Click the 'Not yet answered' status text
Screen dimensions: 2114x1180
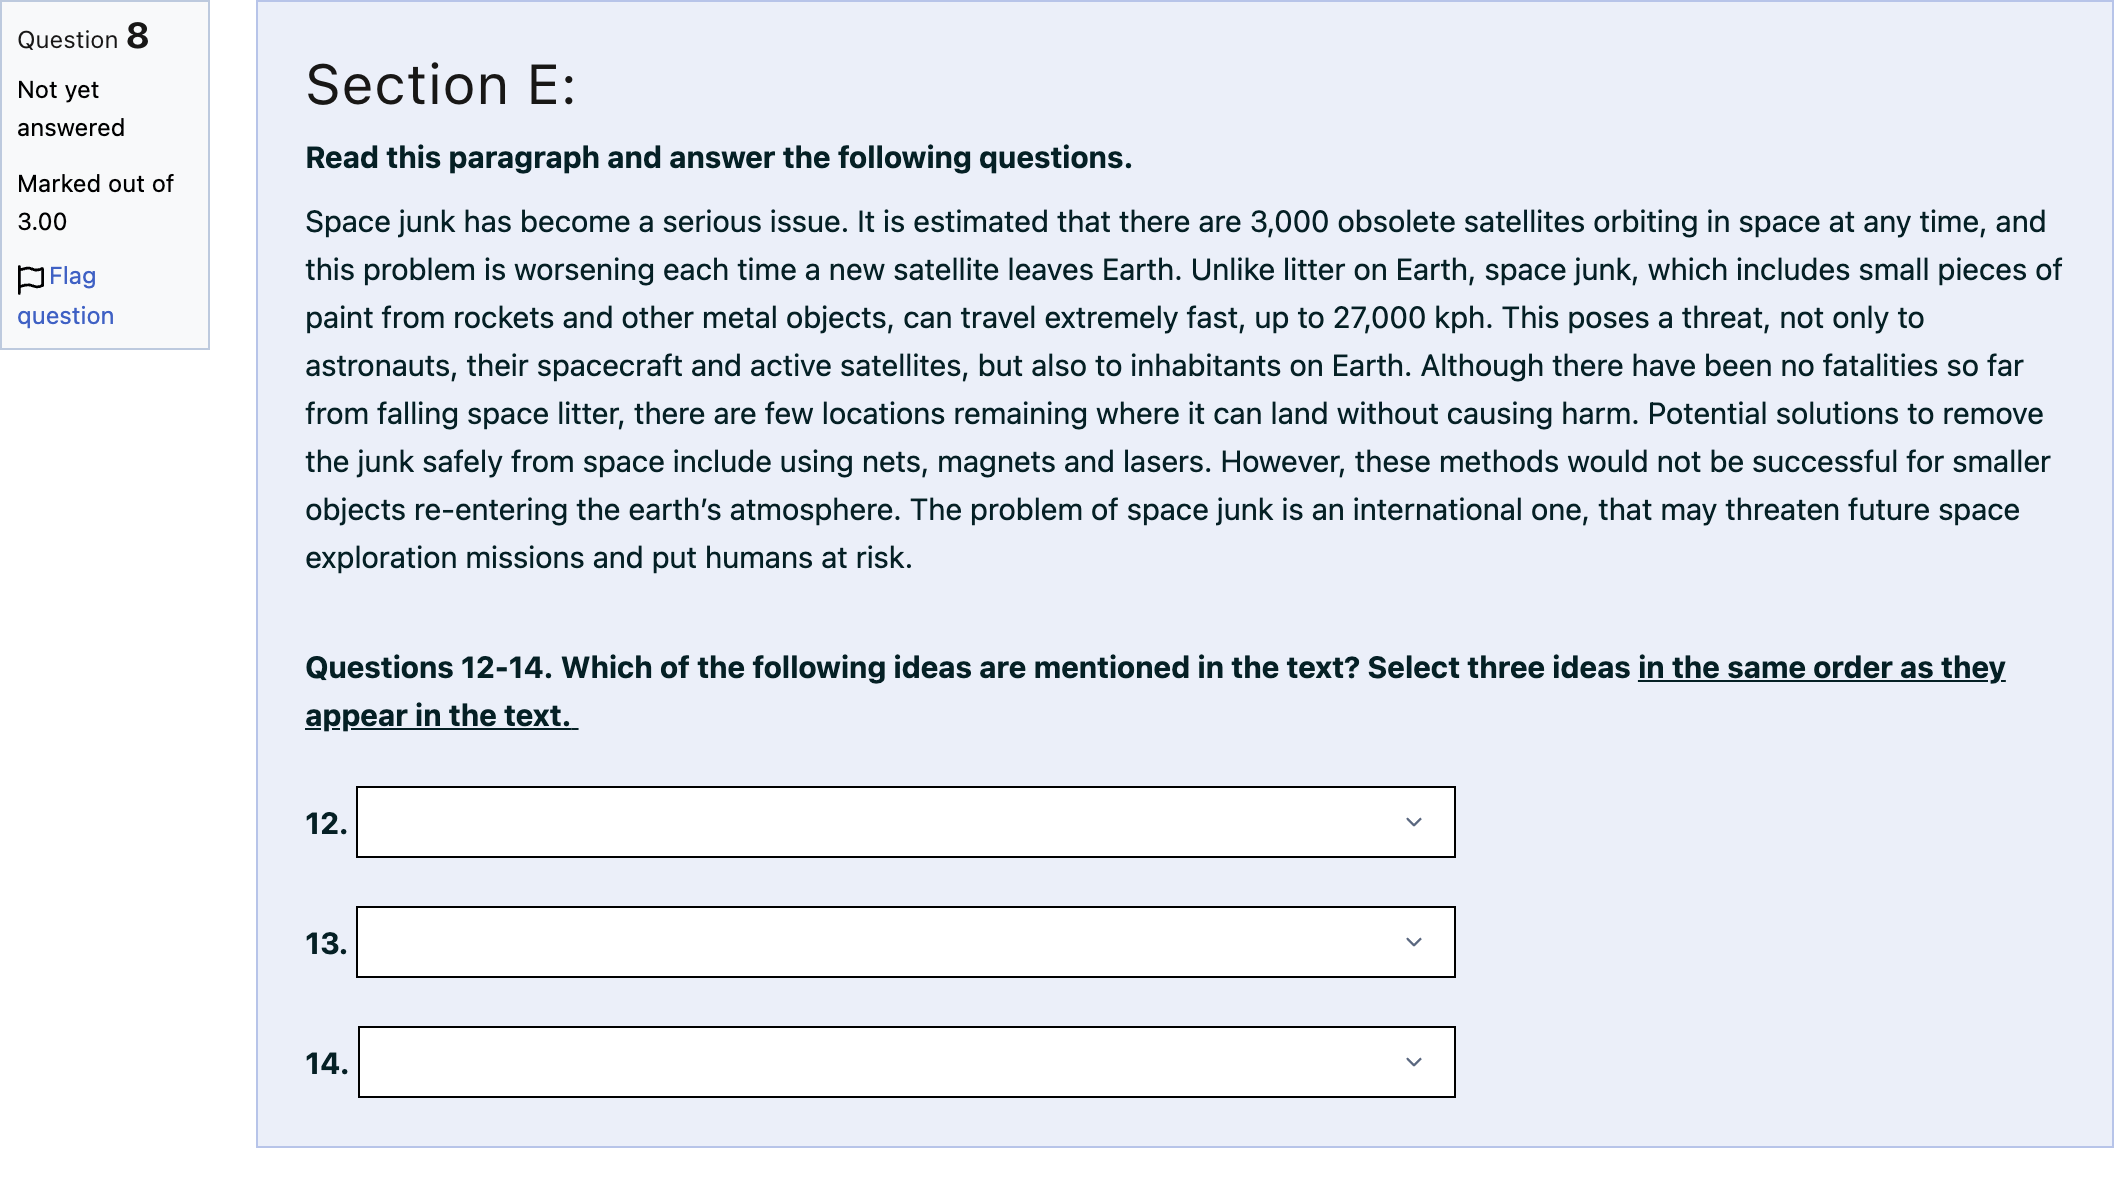click(71, 108)
